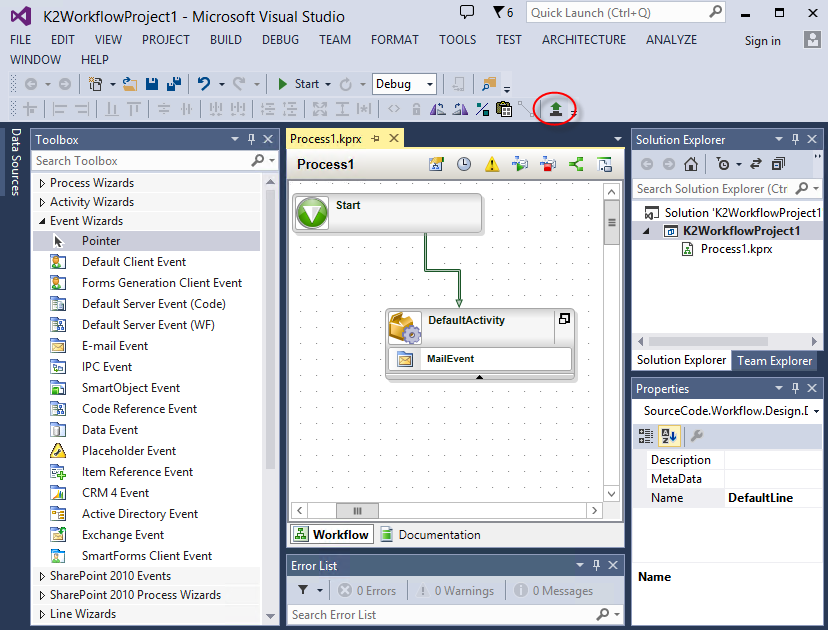Click the green branching lines icon in Process1 header
The width and height of the screenshot is (828, 630).
576,164
